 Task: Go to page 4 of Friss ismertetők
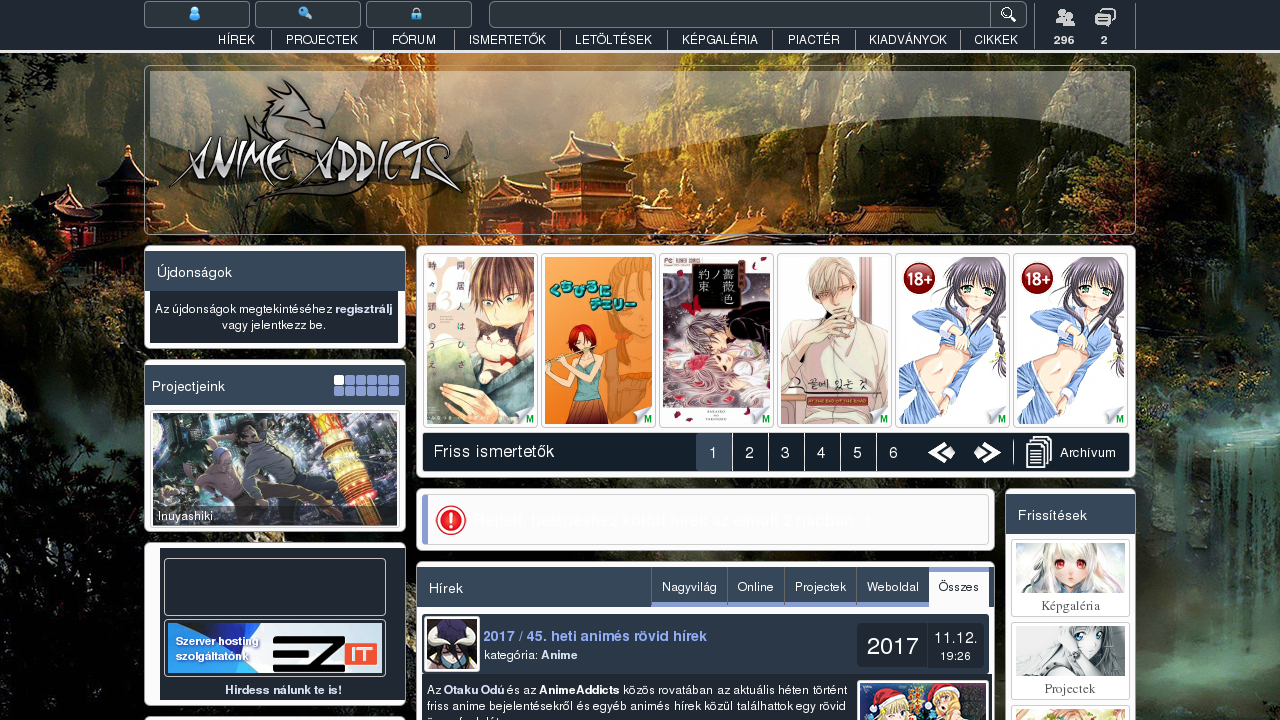point(822,453)
